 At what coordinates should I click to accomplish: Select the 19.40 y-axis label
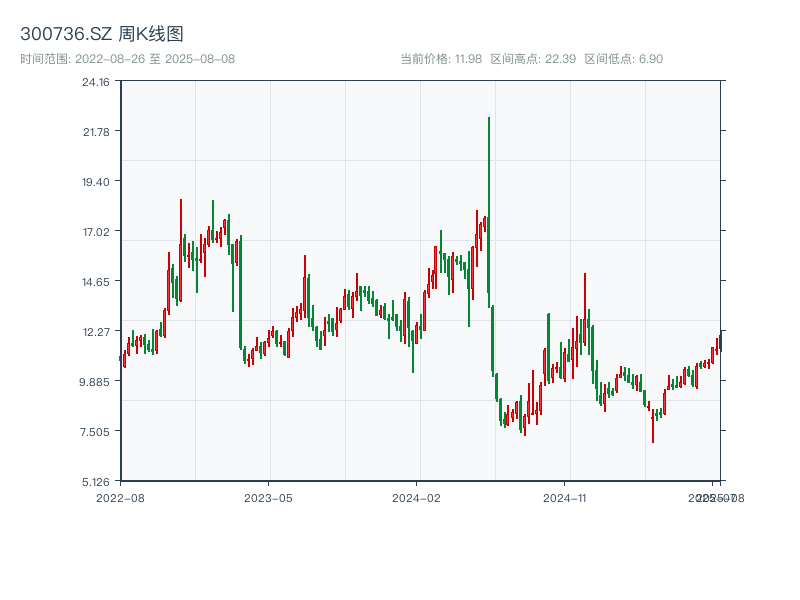[96, 182]
